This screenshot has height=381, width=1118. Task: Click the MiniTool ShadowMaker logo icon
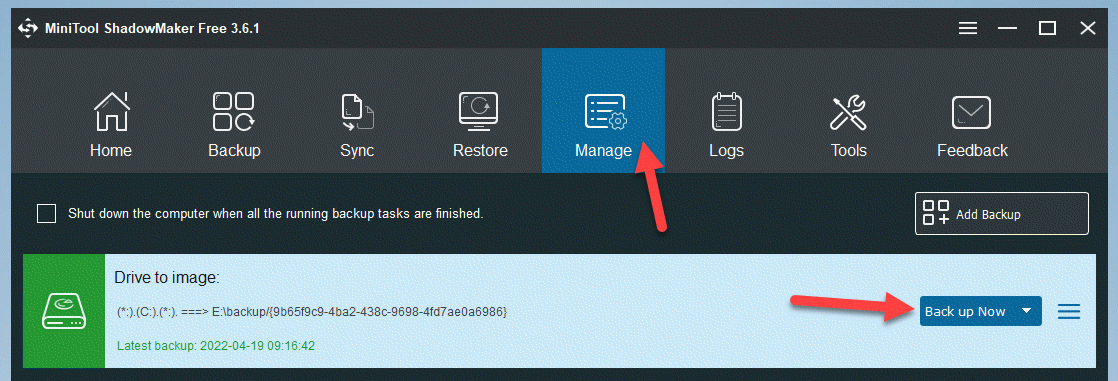pyautogui.click(x=28, y=29)
